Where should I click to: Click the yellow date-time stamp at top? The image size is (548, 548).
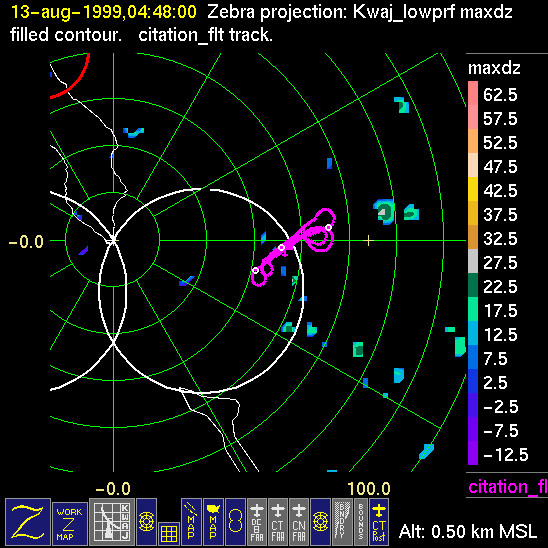(104, 12)
